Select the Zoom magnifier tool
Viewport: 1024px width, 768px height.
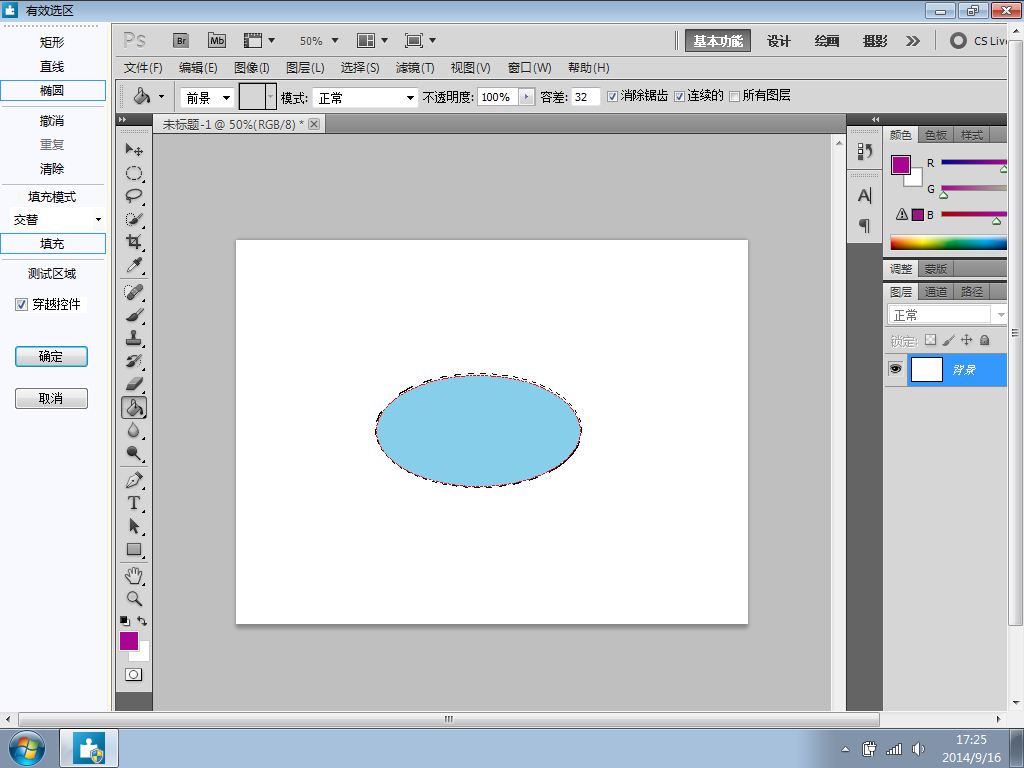coord(133,599)
